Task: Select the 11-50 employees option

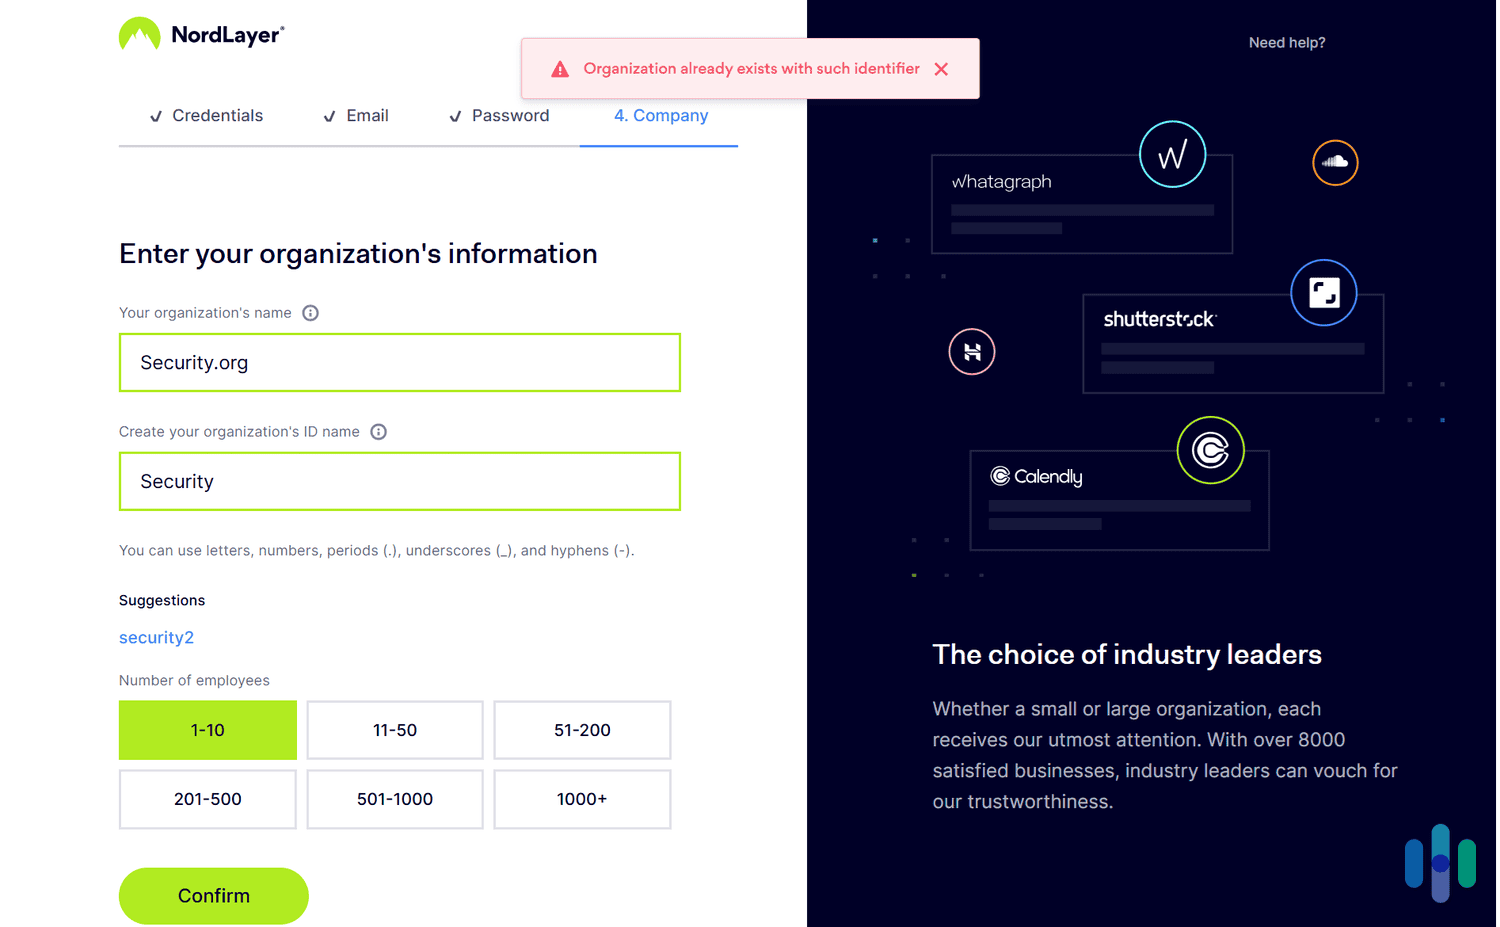Action: click(x=395, y=730)
